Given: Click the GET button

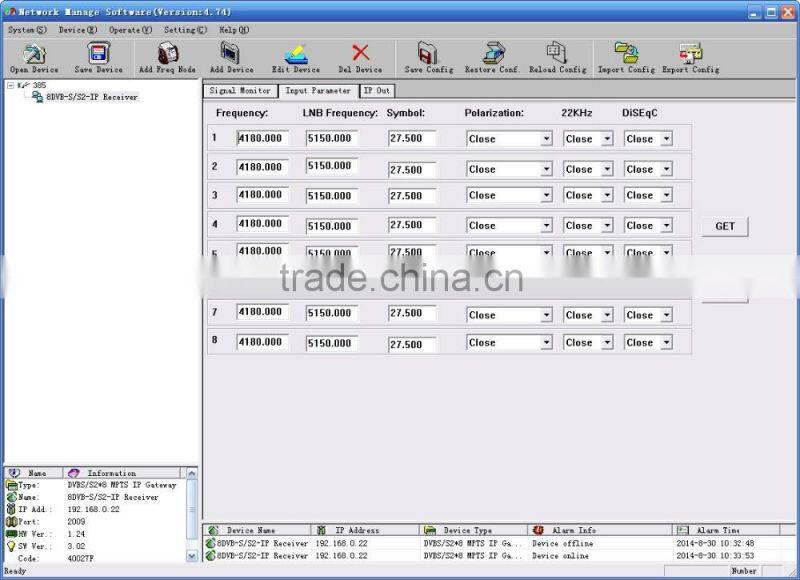Looking at the screenshot, I should [724, 226].
